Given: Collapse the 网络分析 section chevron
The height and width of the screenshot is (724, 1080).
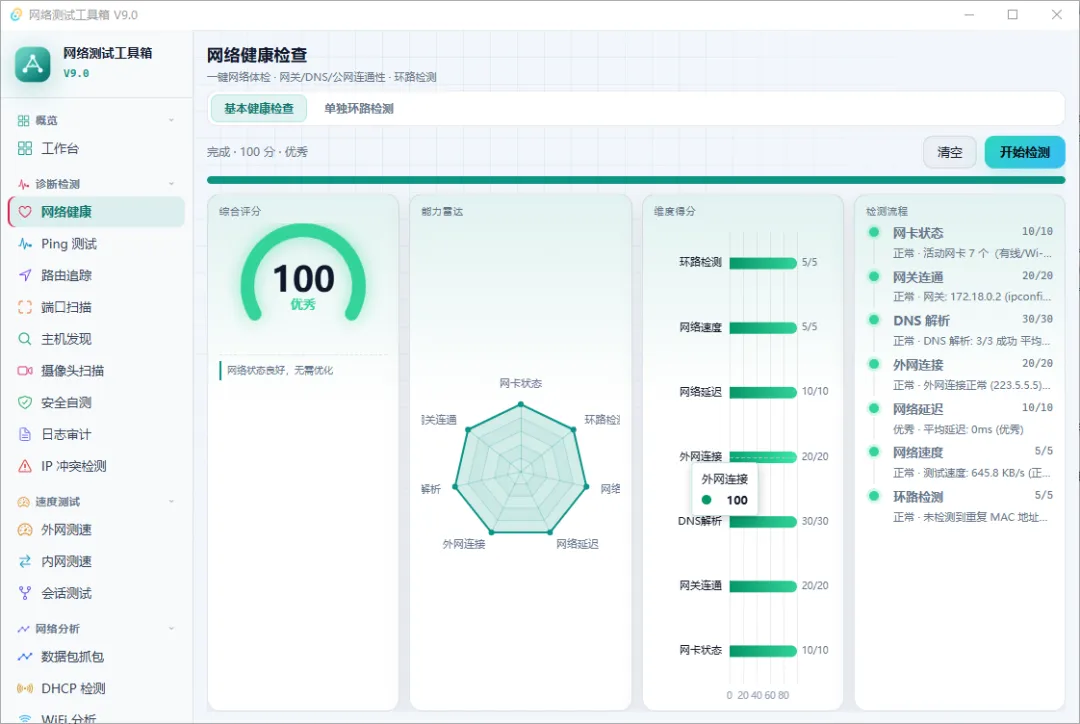Looking at the screenshot, I should point(172,628).
